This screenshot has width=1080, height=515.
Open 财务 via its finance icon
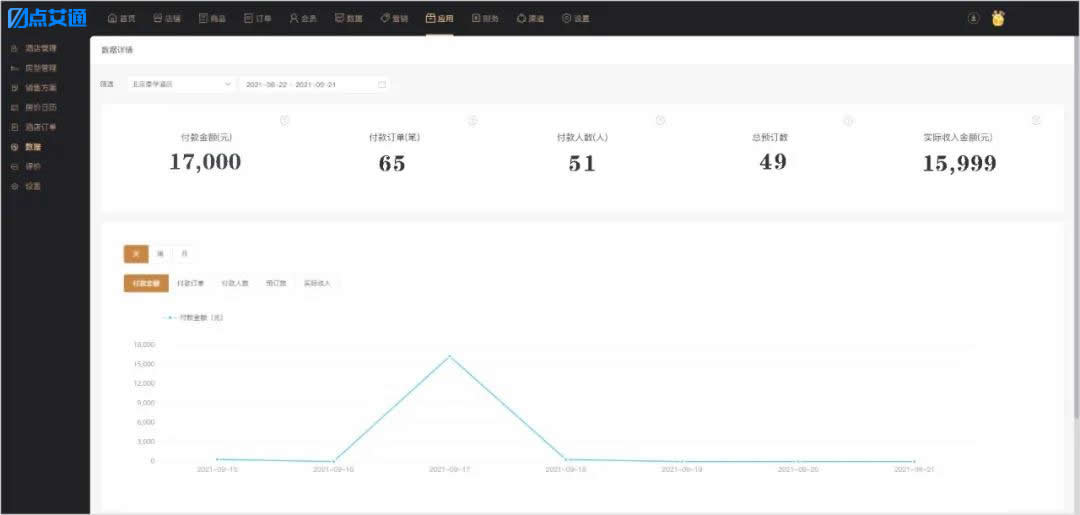[x=476, y=19]
